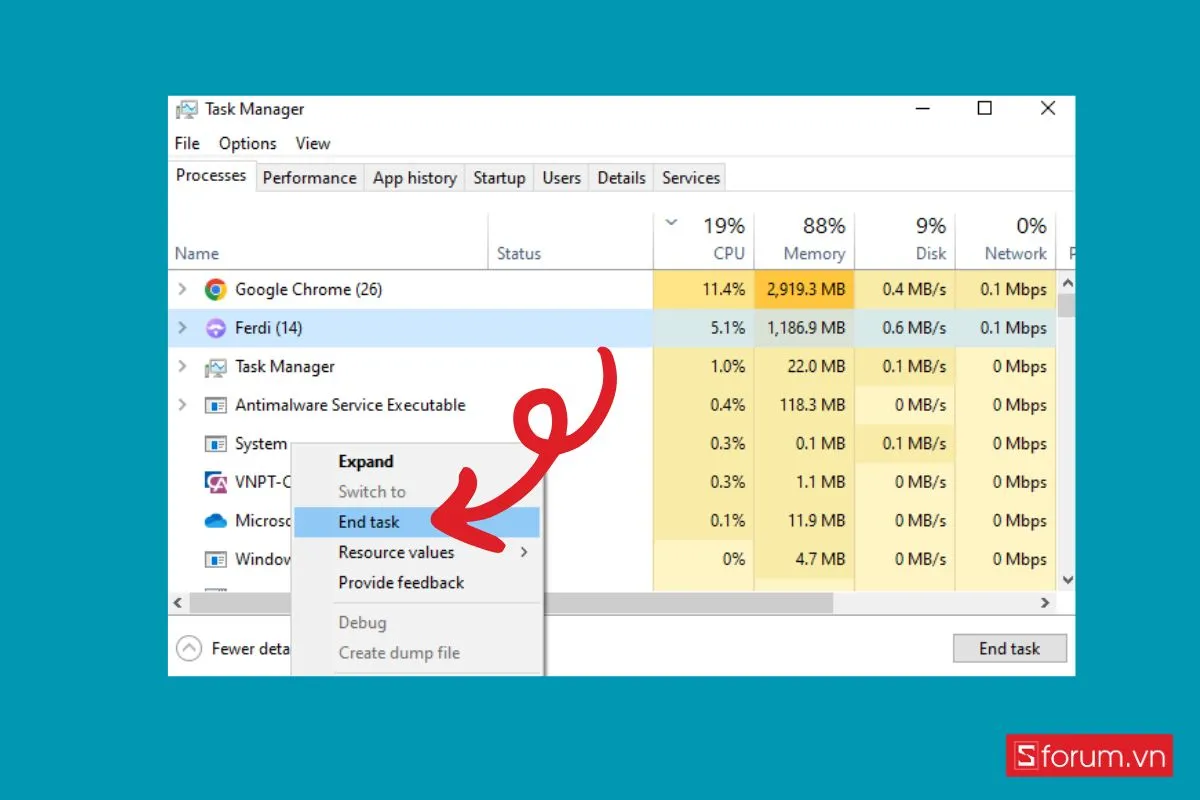The width and height of the screenshot is (1200, 800).
Task: Click the Task Manager process icon
Action: point(215,366)
